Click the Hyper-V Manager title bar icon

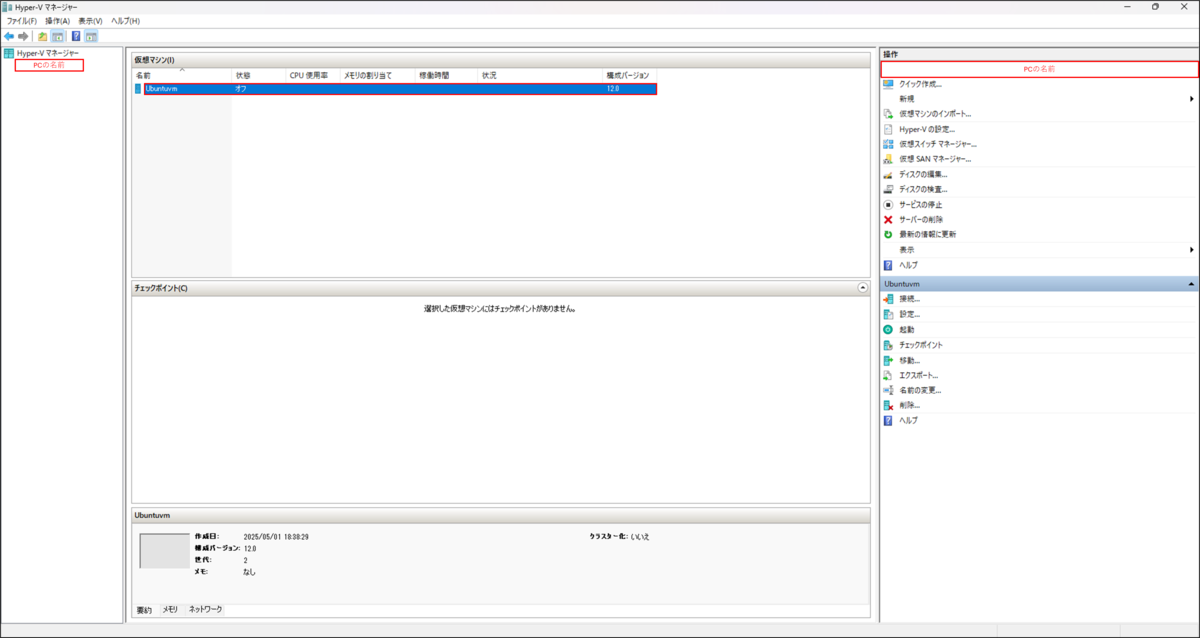(7, 6)
